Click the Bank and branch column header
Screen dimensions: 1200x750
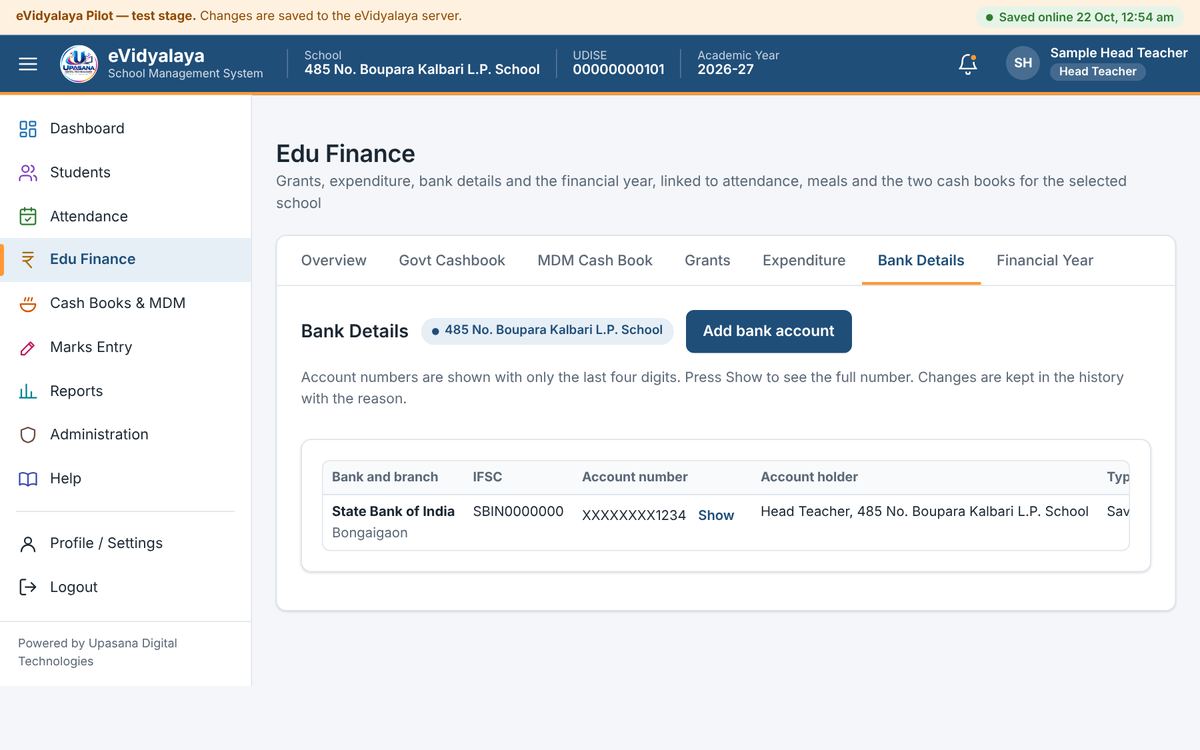point(385,477)
